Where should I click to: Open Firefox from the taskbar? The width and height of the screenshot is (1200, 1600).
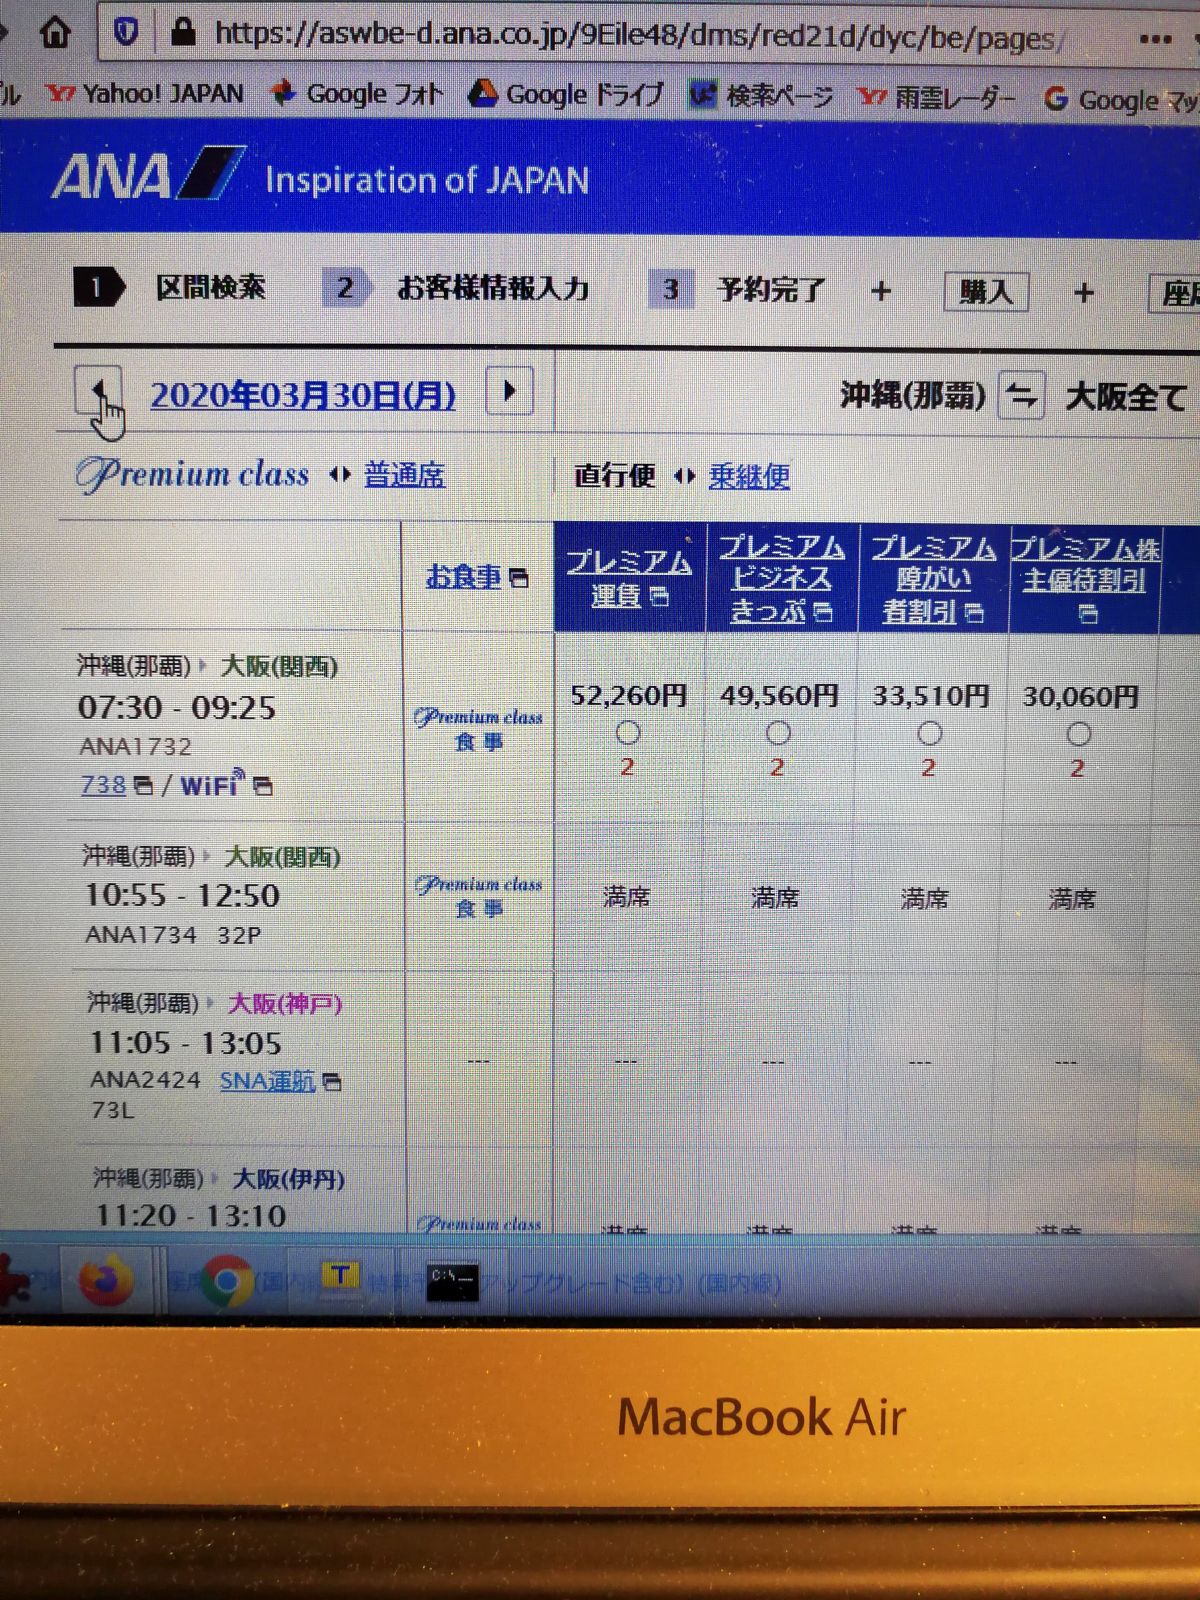tap(106, 1280)
